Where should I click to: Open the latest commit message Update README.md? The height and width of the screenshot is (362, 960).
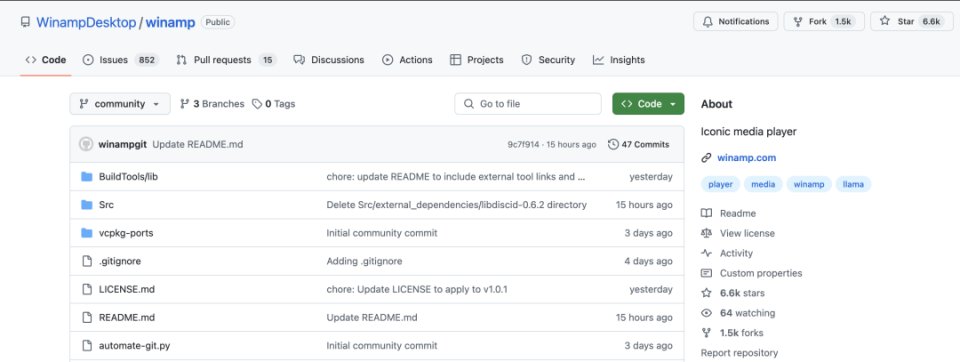(x=198, y=145)
